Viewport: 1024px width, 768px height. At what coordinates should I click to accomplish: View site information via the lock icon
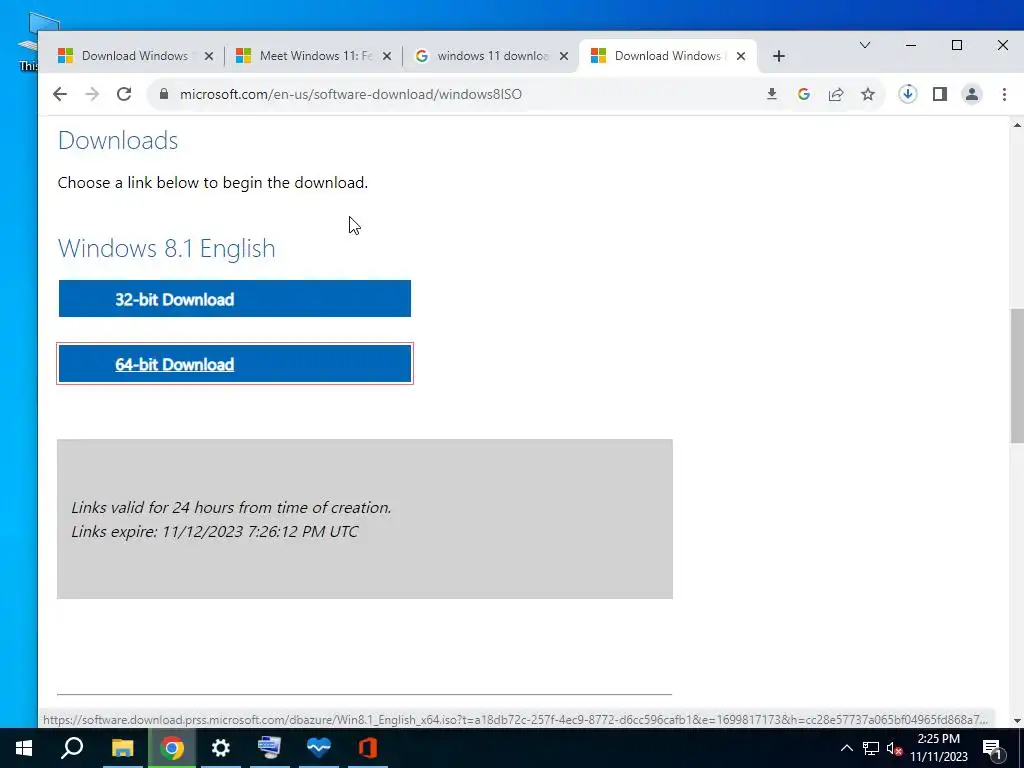click(x=163, y=94)
